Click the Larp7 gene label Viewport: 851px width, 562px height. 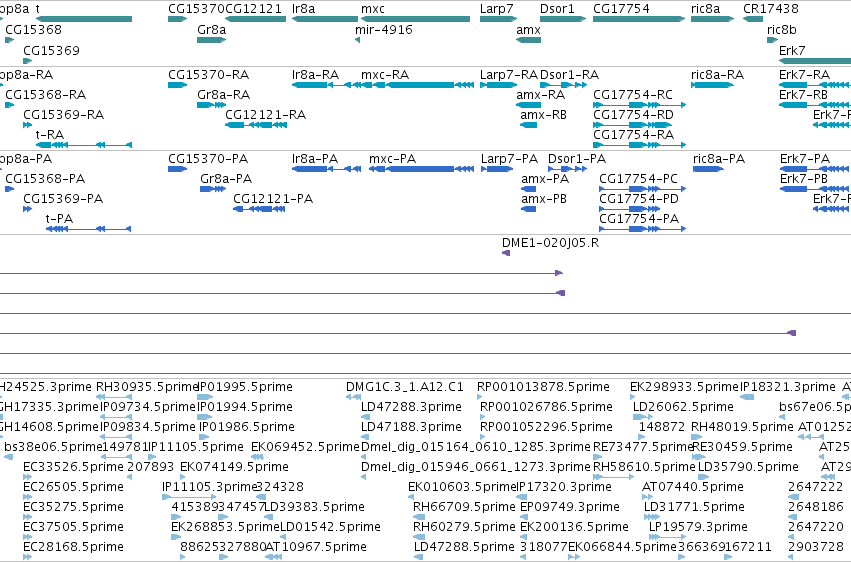[496, 9]
